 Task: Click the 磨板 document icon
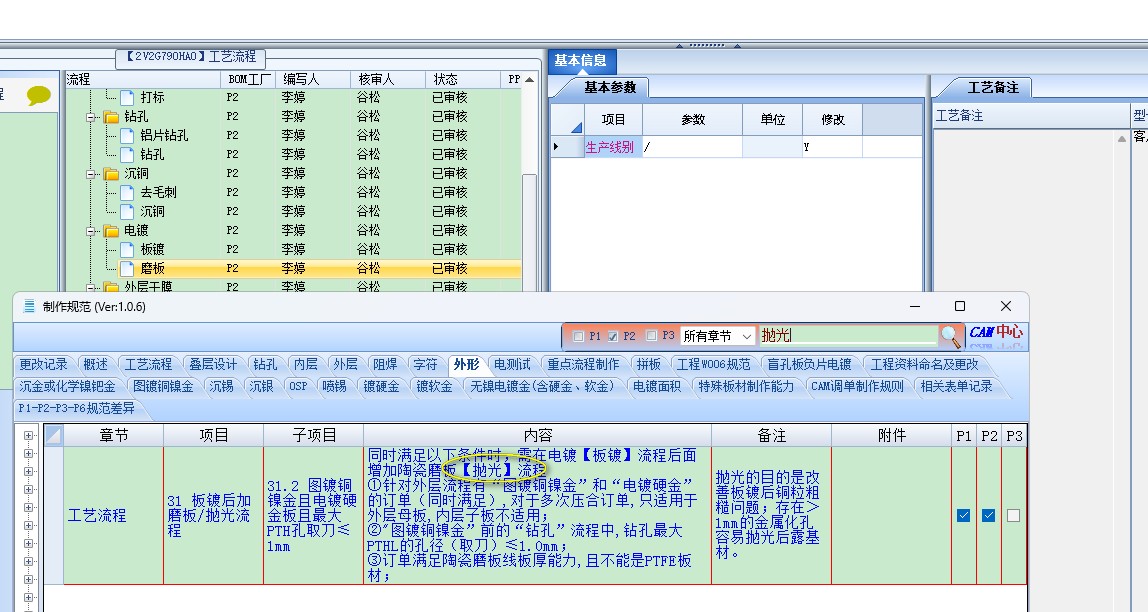tap(127, 269)
